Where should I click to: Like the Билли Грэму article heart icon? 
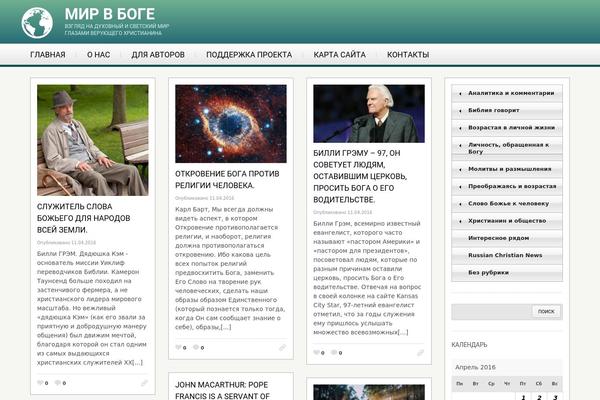tap(316, 353)
